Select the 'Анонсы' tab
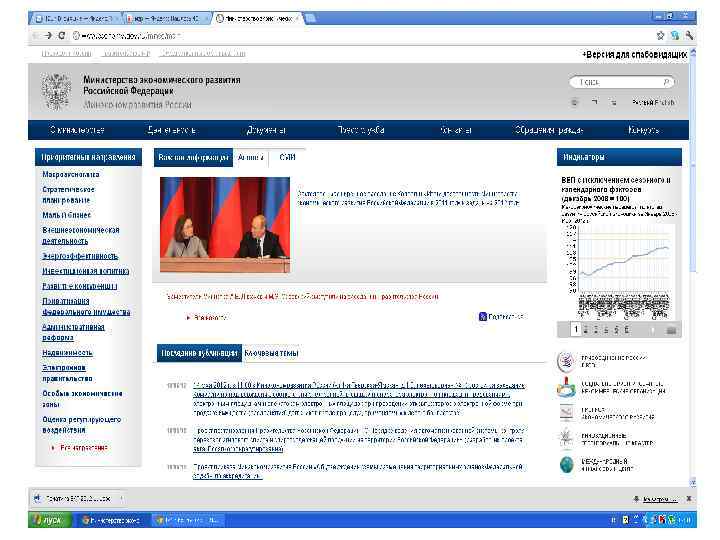Viewport: 720px width, 540px height. 251,157
